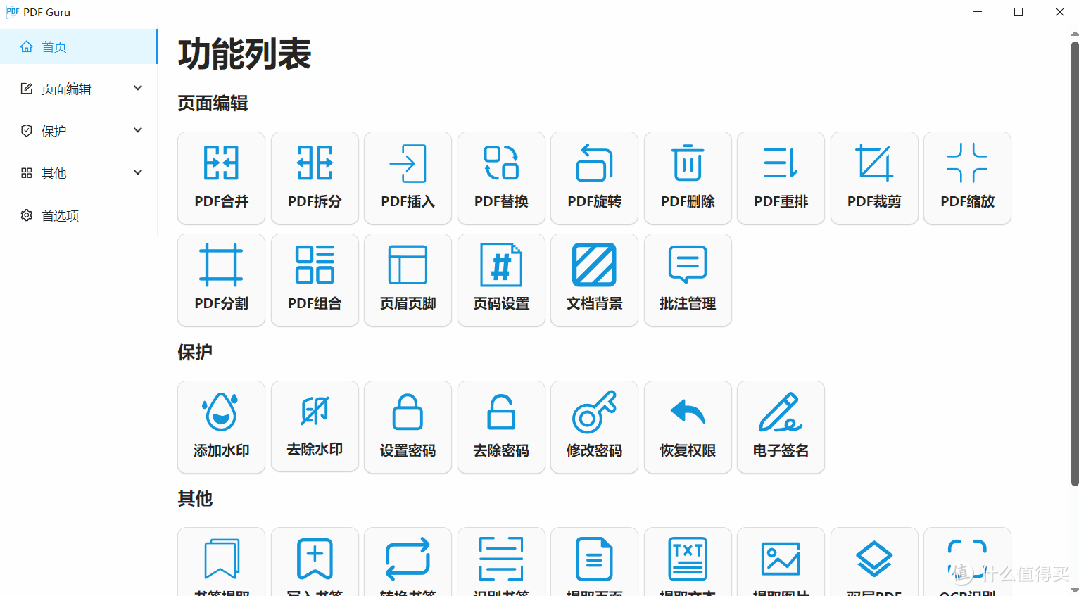Screen dimensions: 1079x596
Task: Open the 设置密码 set password tool
Action: click(x=407, y=427)
